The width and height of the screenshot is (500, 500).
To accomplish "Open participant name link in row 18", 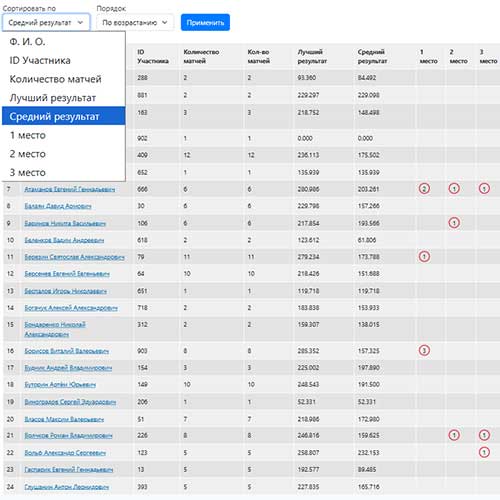I will coord(60,384).
